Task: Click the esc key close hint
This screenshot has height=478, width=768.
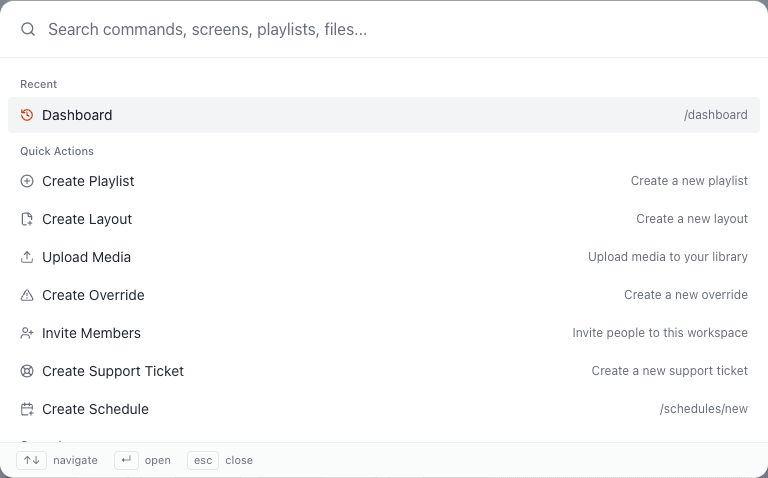Action: click(203, 460)
